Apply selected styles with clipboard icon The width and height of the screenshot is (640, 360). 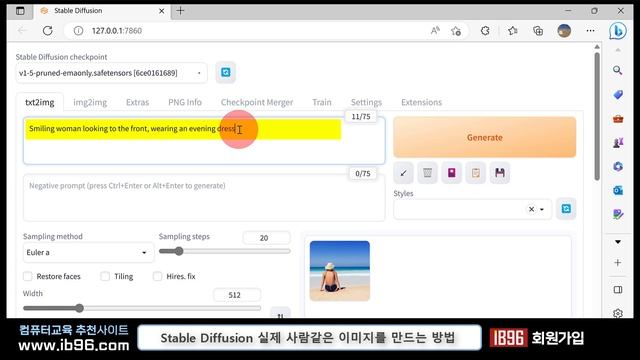pyautogui.click(x=476, y=173)
